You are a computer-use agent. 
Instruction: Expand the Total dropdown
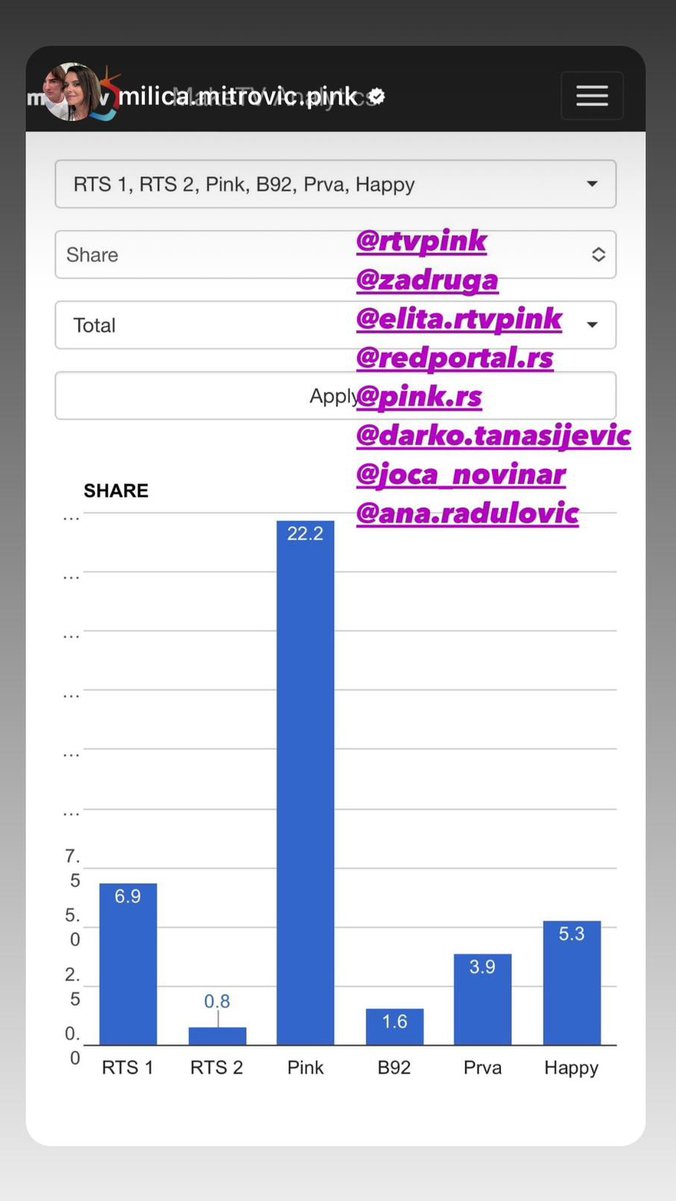[x=335, y=325]
